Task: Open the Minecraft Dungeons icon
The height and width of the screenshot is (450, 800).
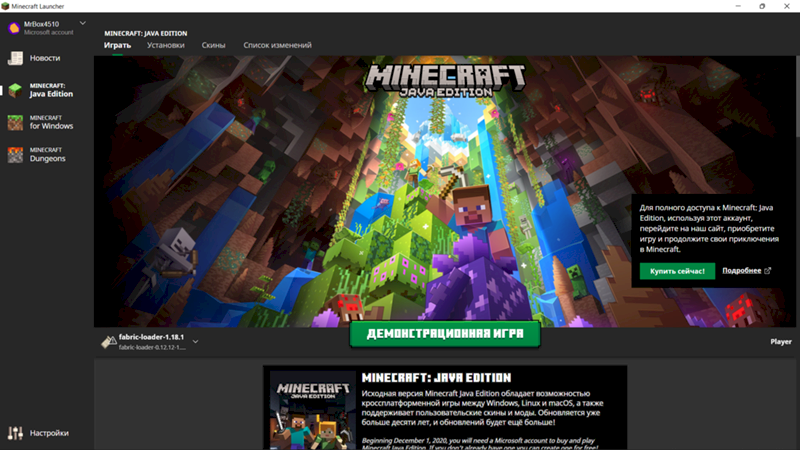Action: click(15, 154)
